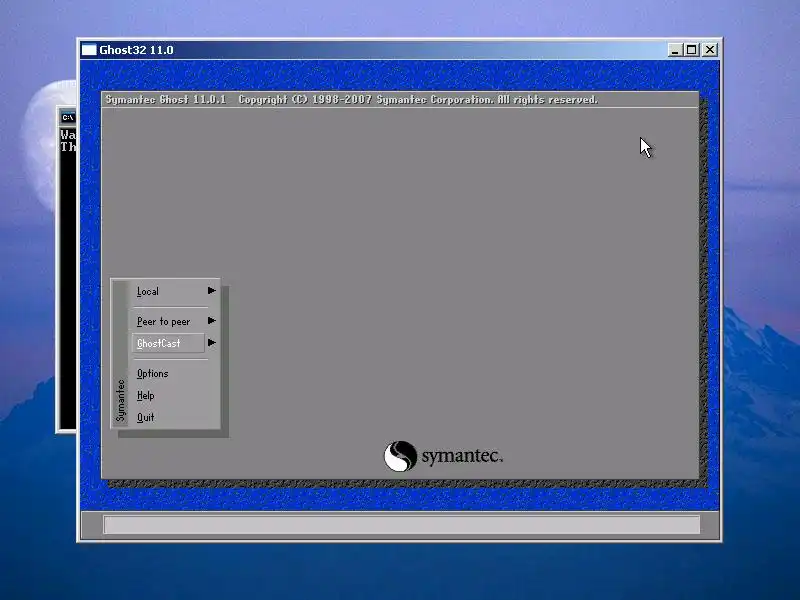This screenshot has width=800, height=600.
Task: Choose Quit from the Ghost menu
Action: pos(145,417)
